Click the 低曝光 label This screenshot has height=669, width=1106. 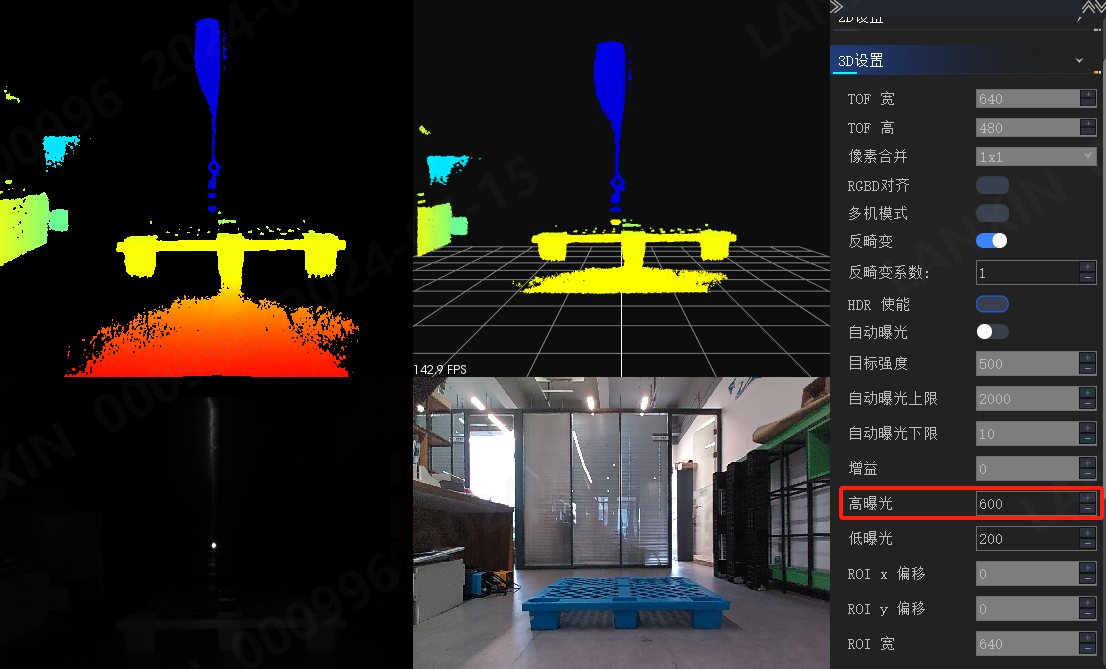tap(870, 538)
